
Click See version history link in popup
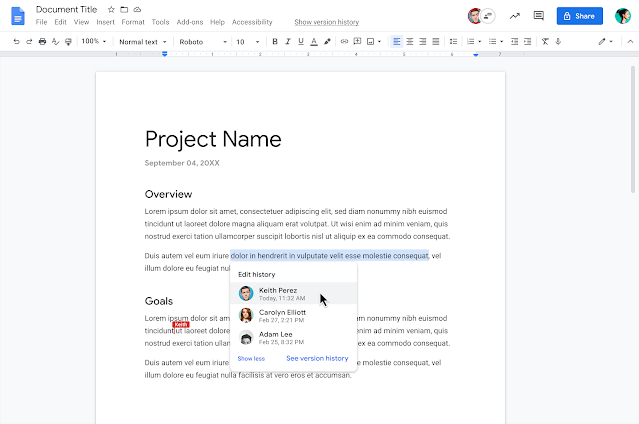click(x=317, y=358)
